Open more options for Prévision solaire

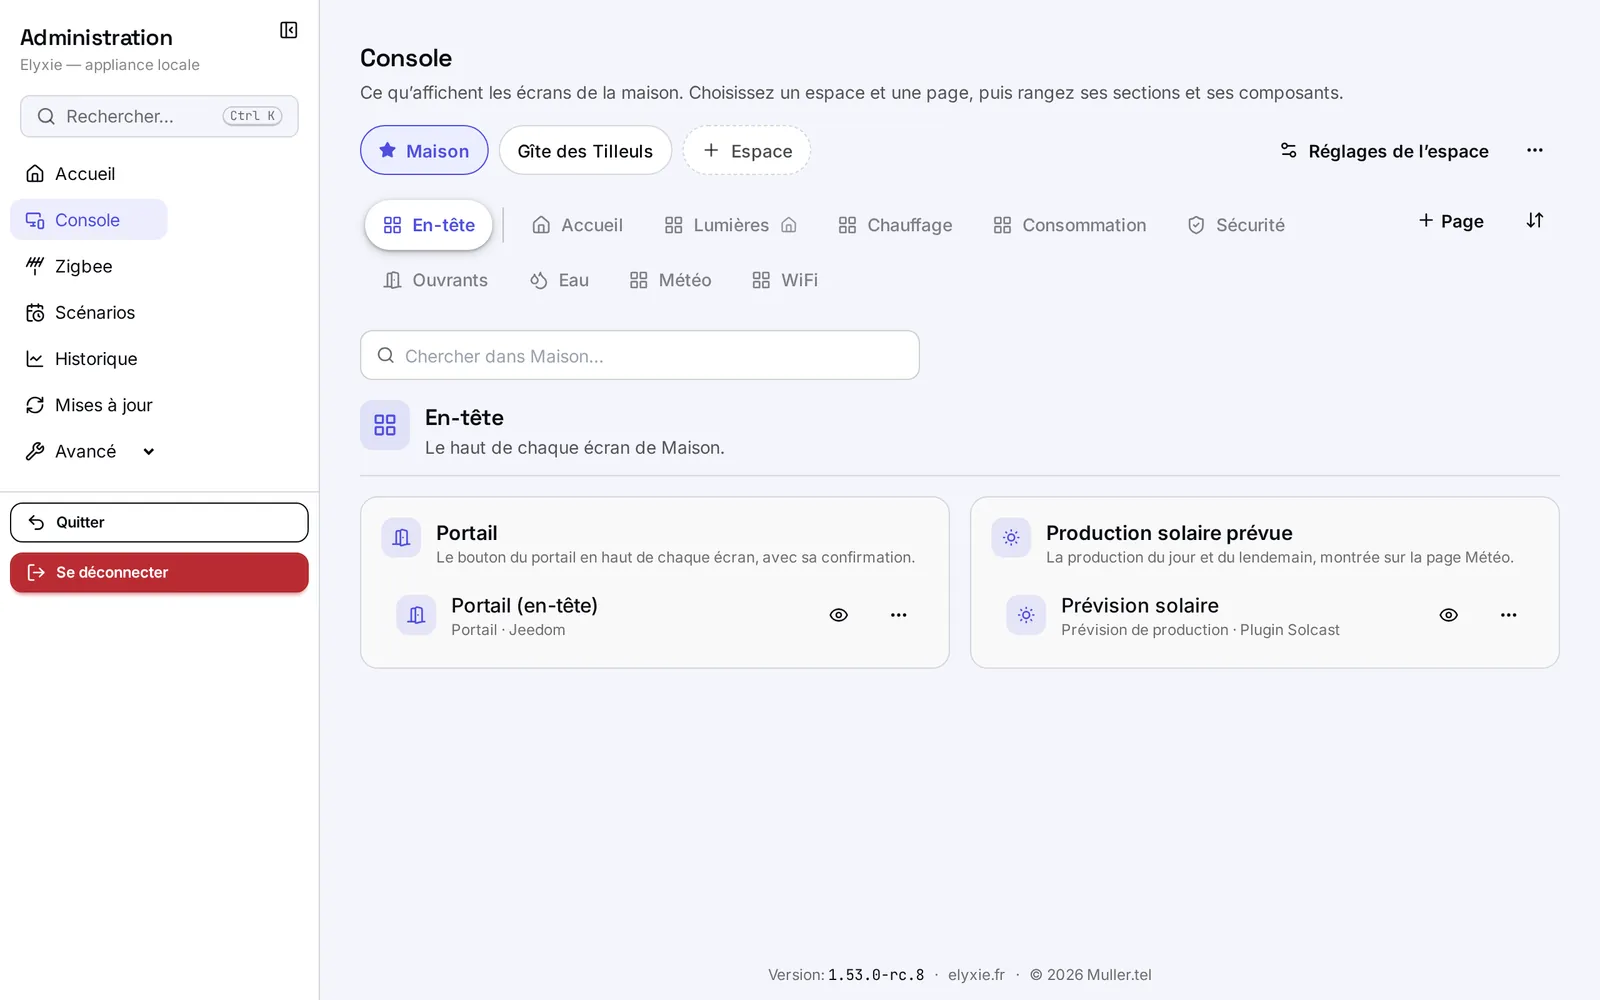[x=1509, y=615]
